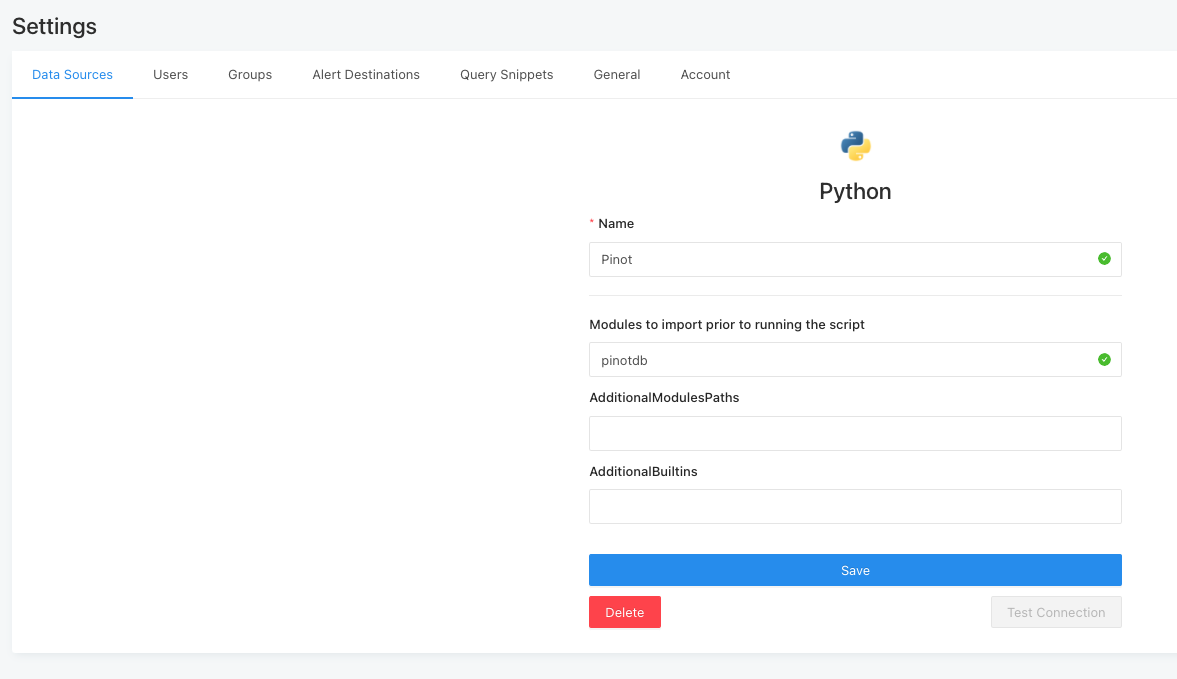
Task: Switch to the Users tab
Action: pos(170,74)
